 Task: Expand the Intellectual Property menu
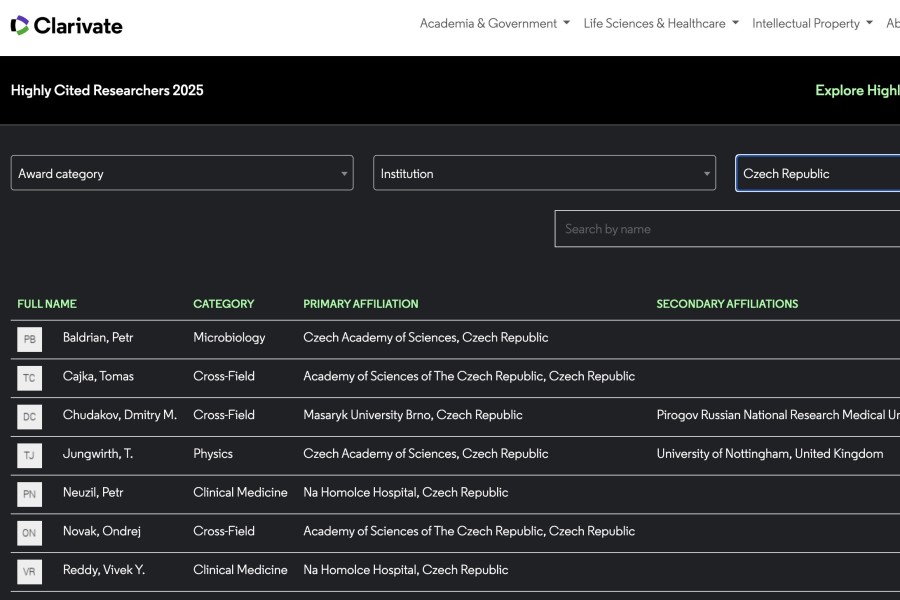pyautogui.click(x=812, y=23)
